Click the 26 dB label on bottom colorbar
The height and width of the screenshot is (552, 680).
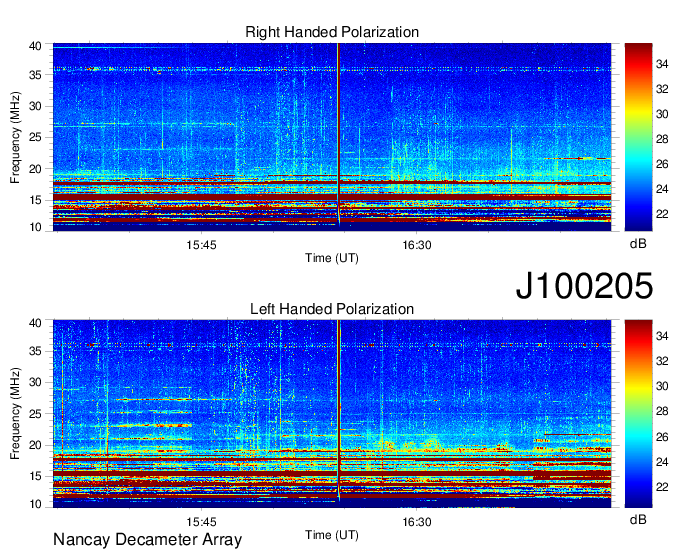pos(662,437)
